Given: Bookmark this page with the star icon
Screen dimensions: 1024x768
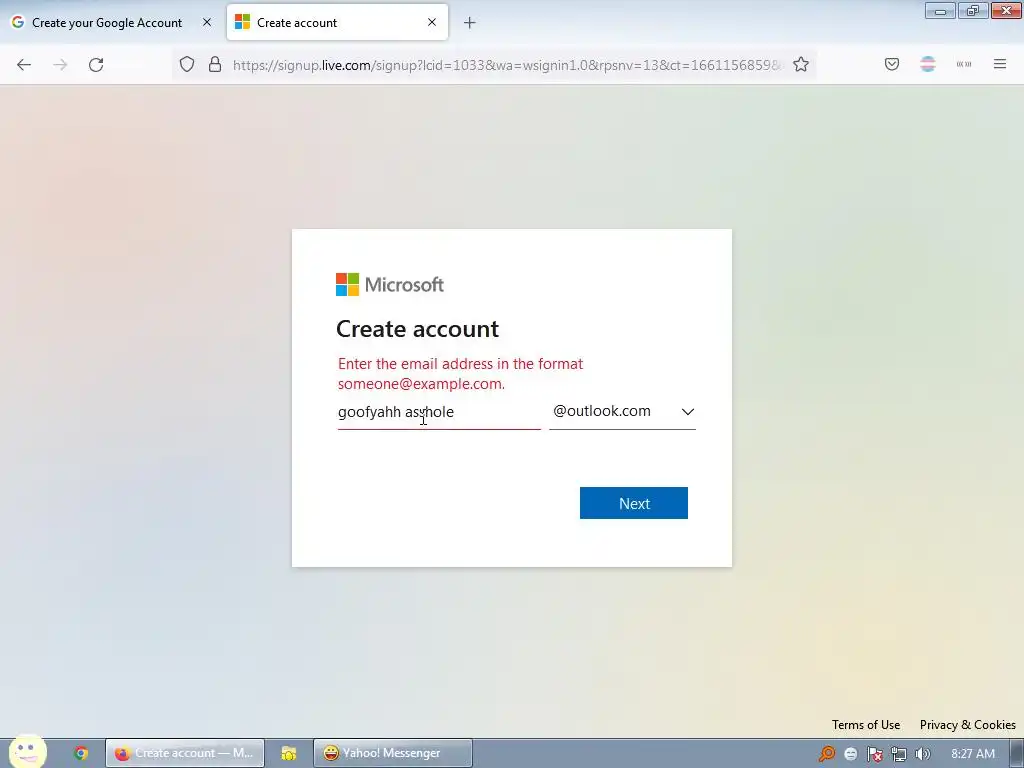Looking at the screenshot, I should pos(801,64).
